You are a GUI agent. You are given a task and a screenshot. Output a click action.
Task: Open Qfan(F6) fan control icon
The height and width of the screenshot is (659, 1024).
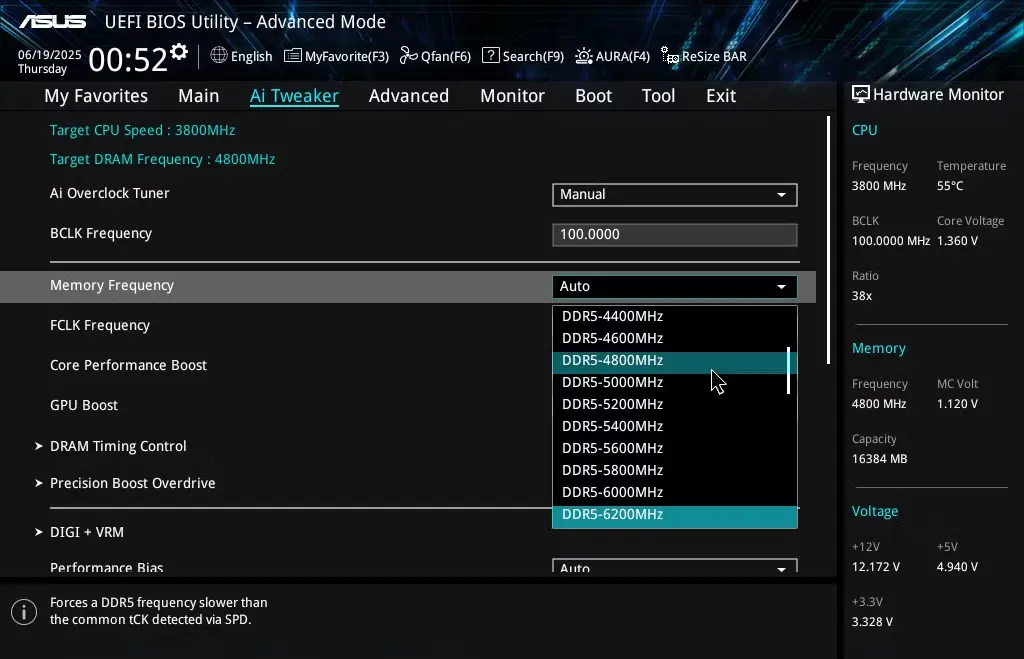[x=409, y=56]
